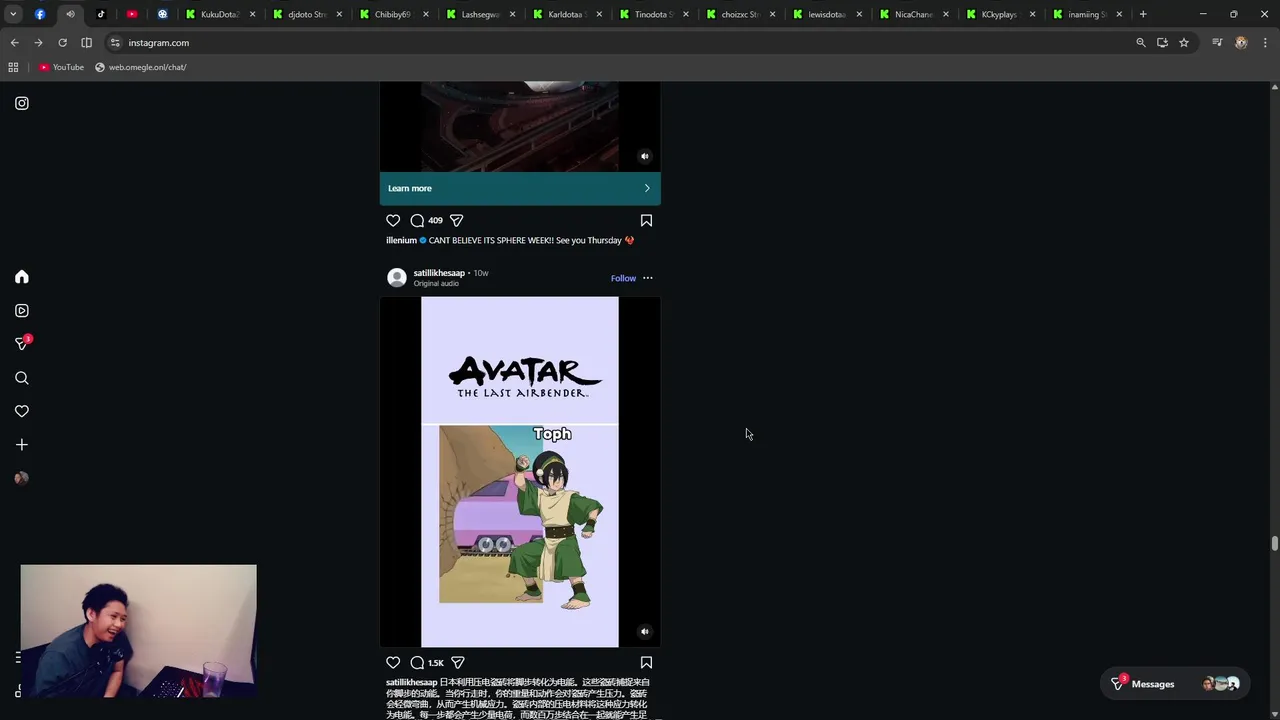Like the illenium post
The height and width of the screenshot is (720, 1280).
[393, 220]
